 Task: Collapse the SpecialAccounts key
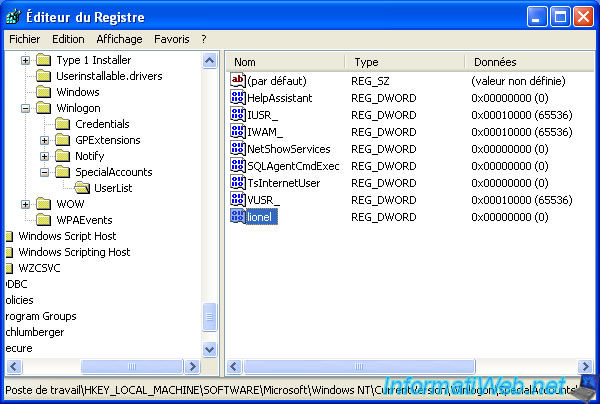44,173
